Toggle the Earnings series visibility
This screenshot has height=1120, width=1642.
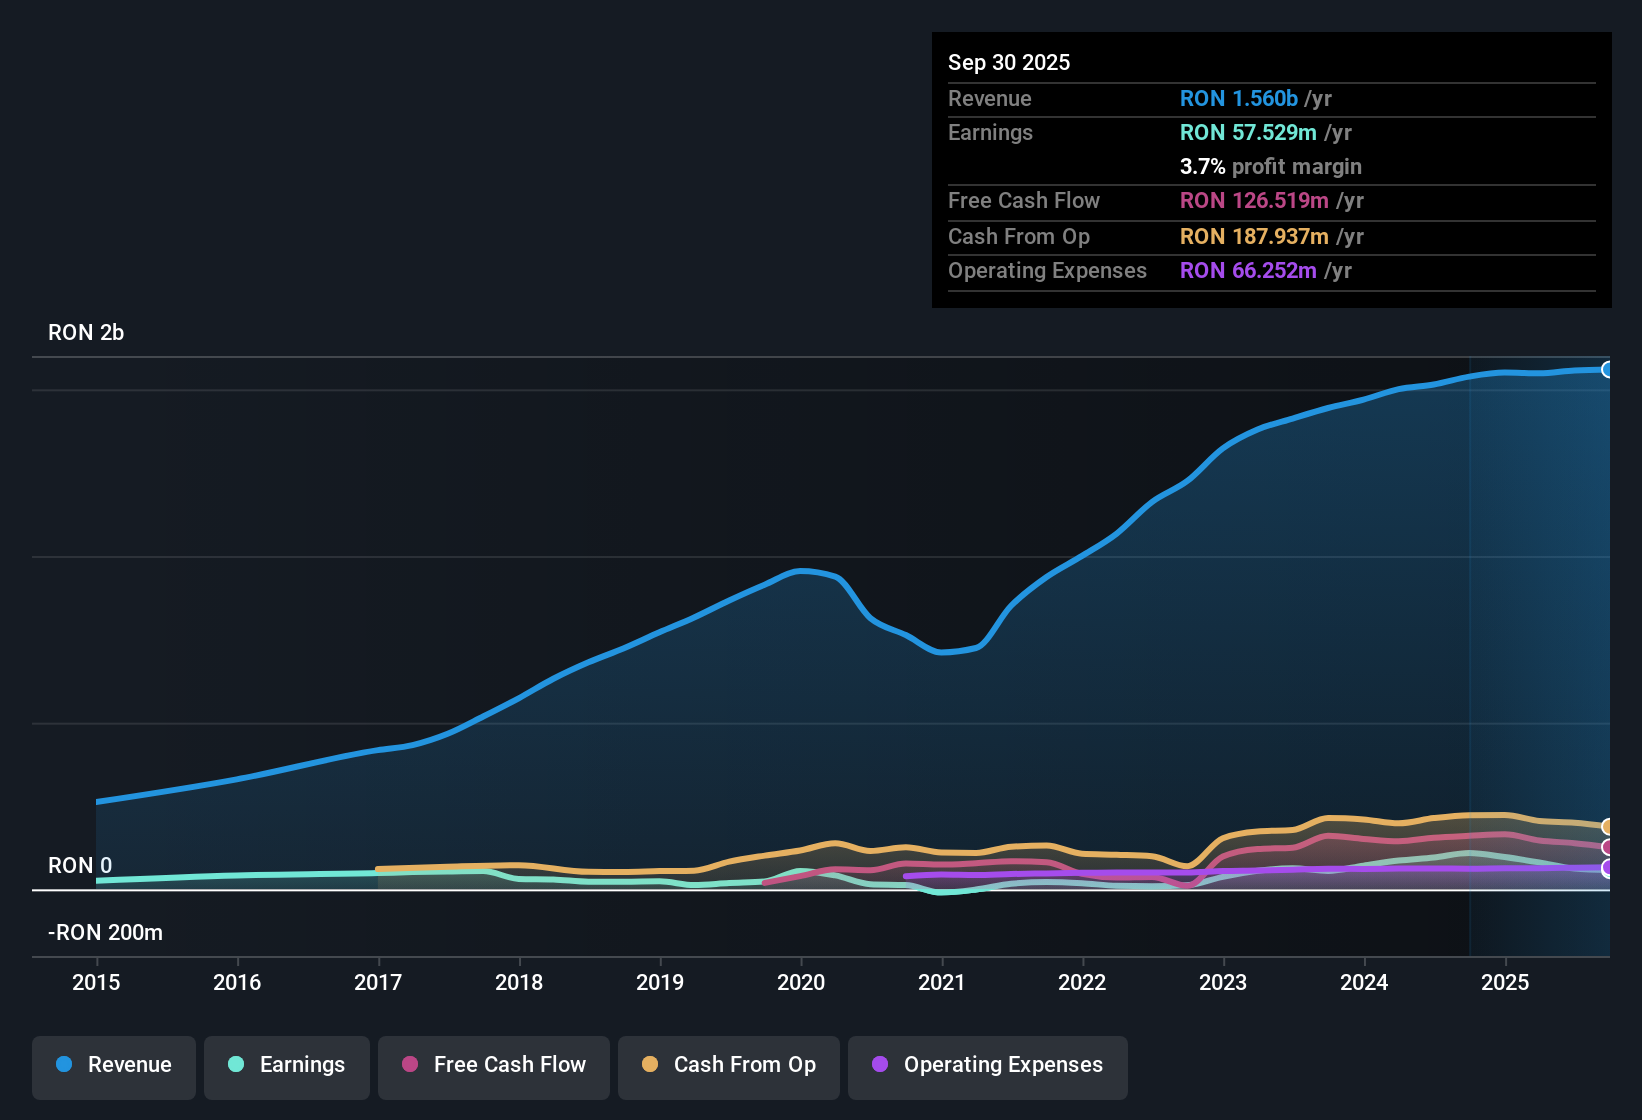(286, 1066)
